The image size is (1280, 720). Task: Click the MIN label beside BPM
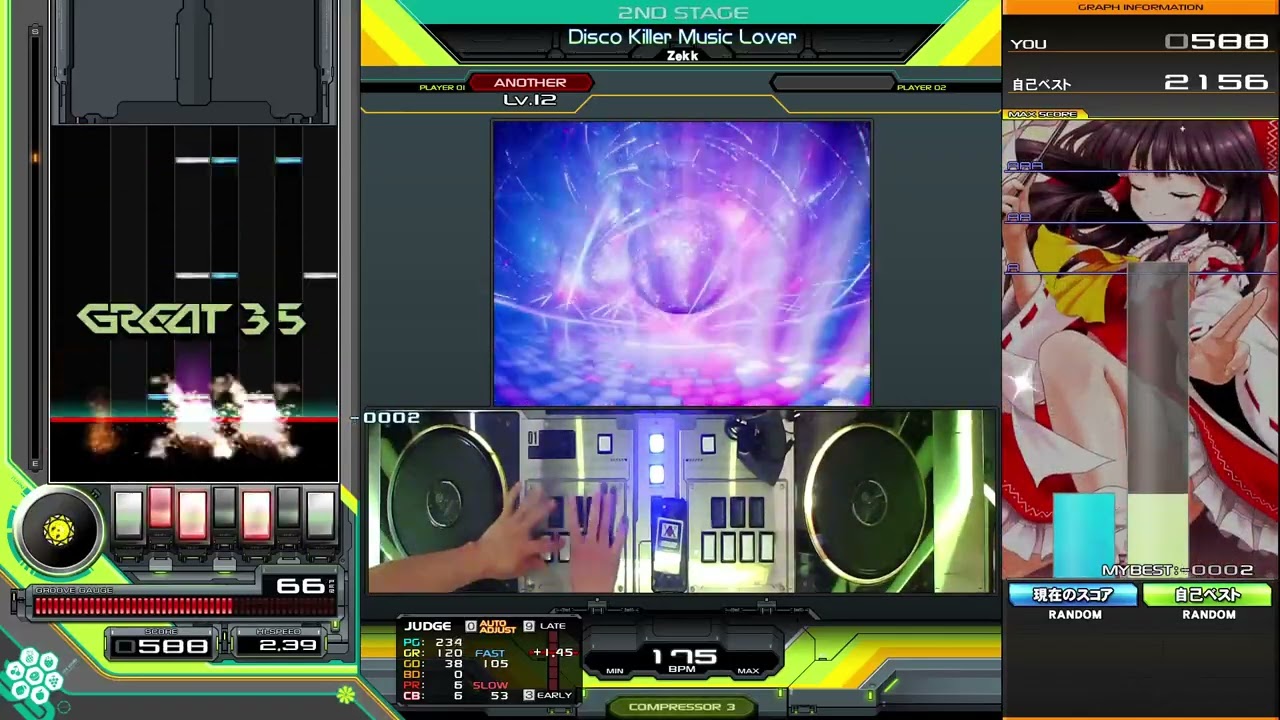pyautogui.click(x=615, y=671)
